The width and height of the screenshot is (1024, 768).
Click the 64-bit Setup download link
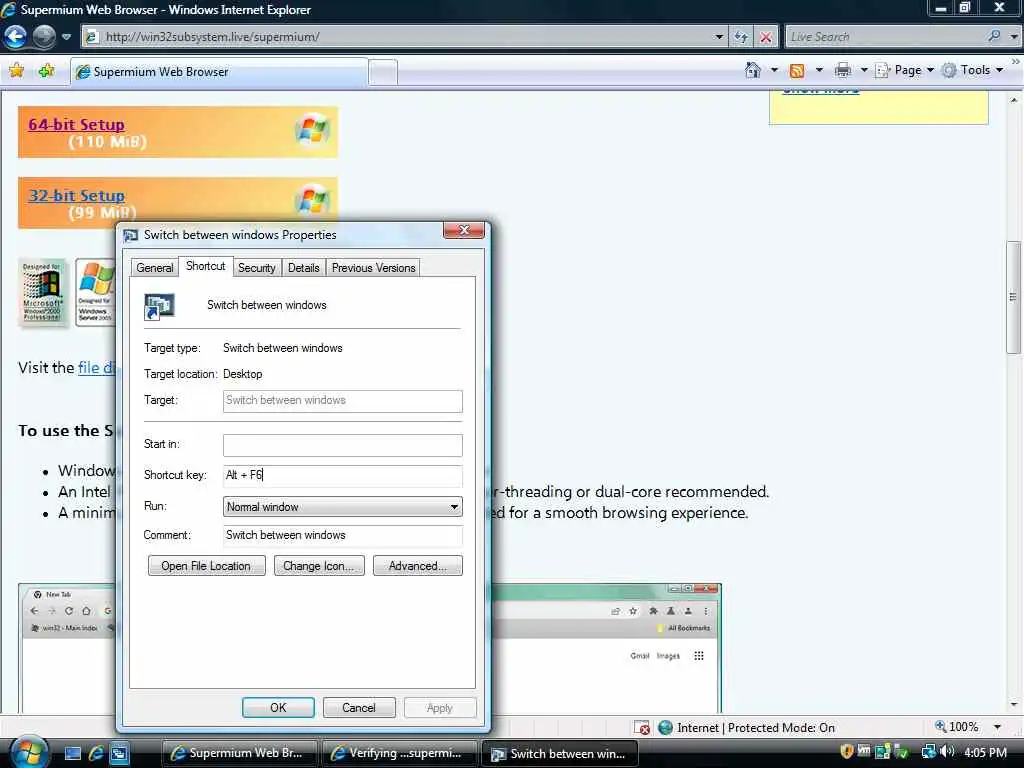tap(76, 124)
